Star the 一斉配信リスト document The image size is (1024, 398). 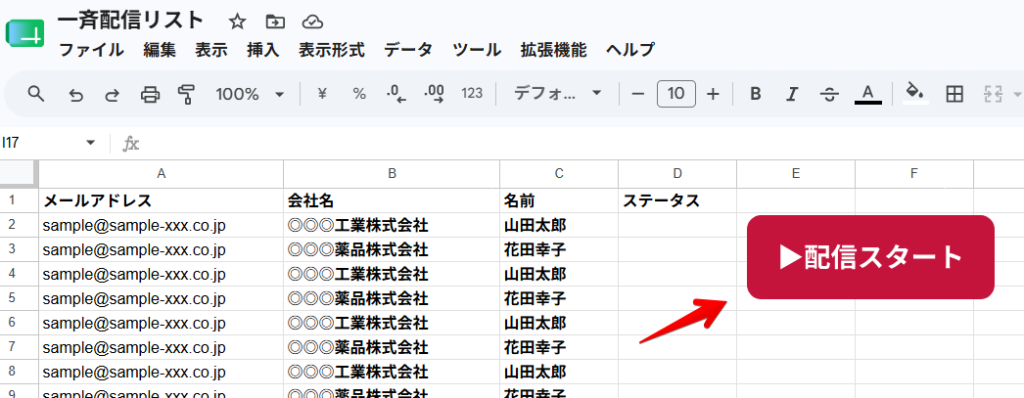tap(238, 22)
